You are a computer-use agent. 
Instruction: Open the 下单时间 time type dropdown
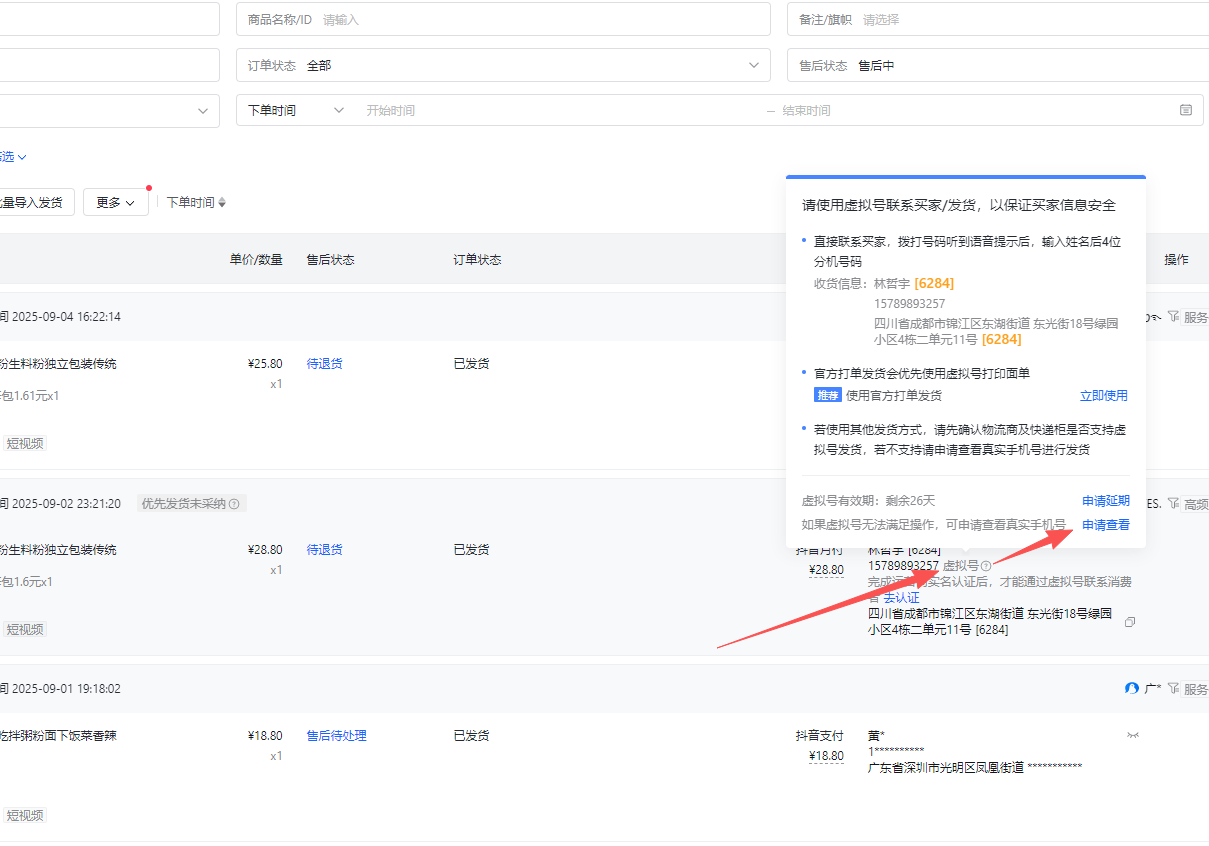click(295, 110)
